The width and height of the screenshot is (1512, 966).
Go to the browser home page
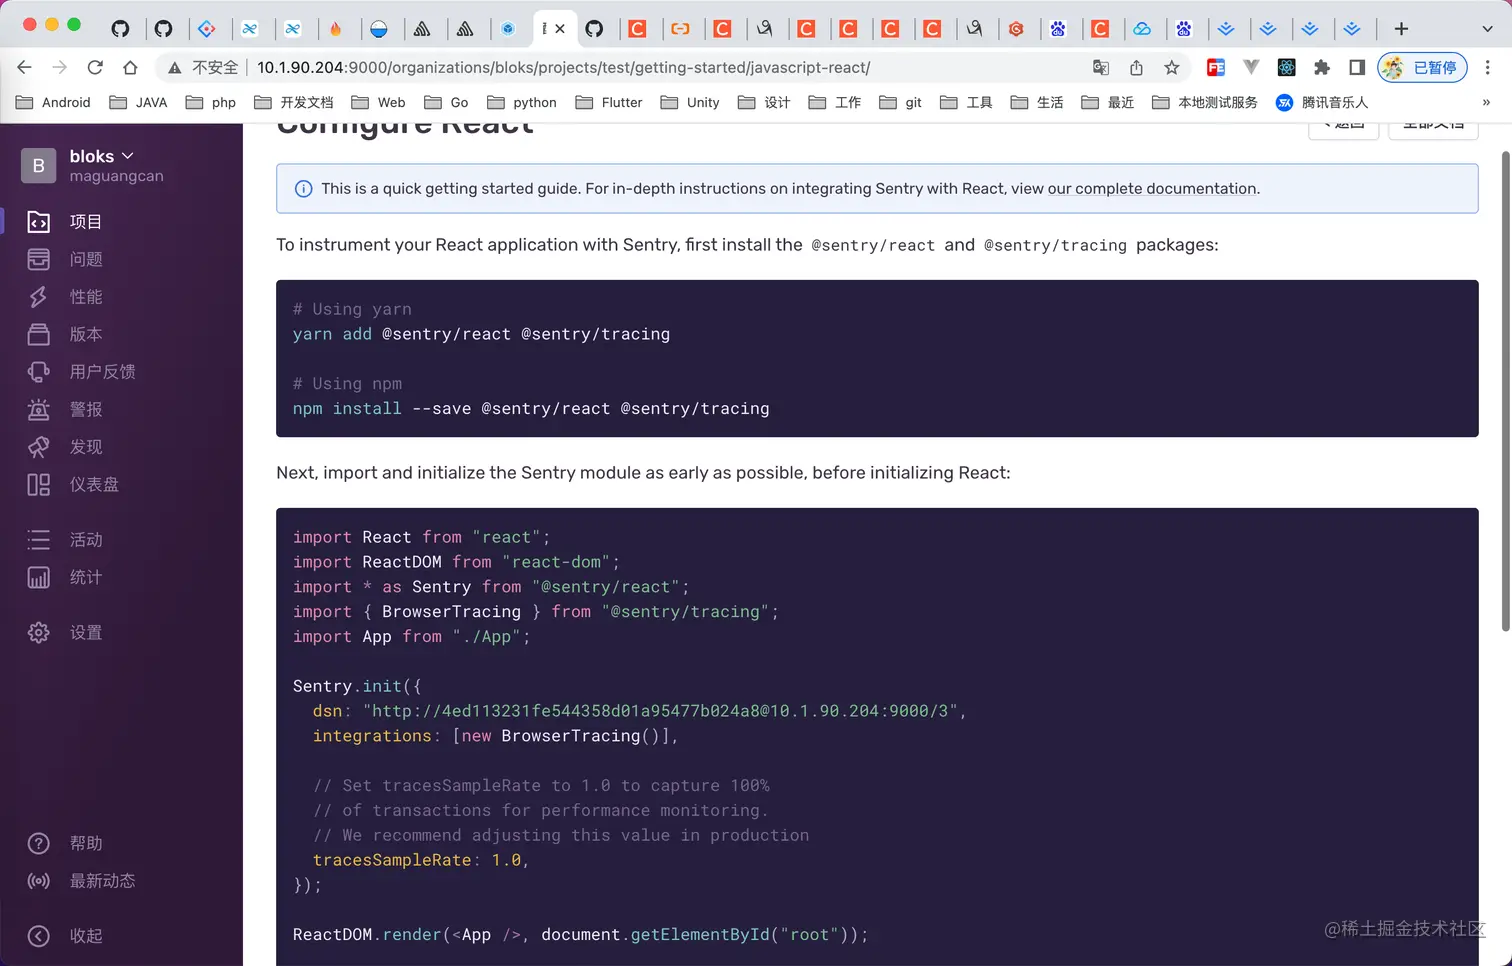point(130,67)
